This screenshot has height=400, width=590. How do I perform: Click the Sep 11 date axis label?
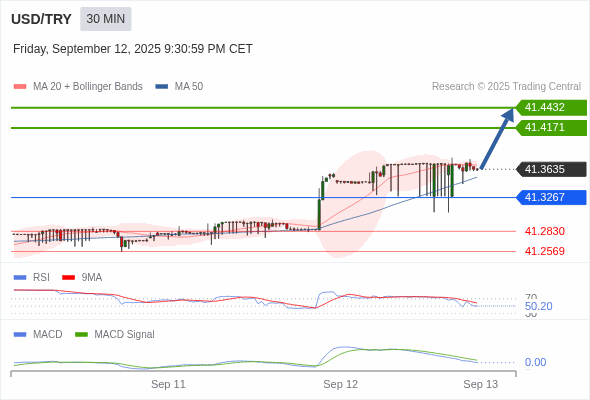(x=168, y=384)
